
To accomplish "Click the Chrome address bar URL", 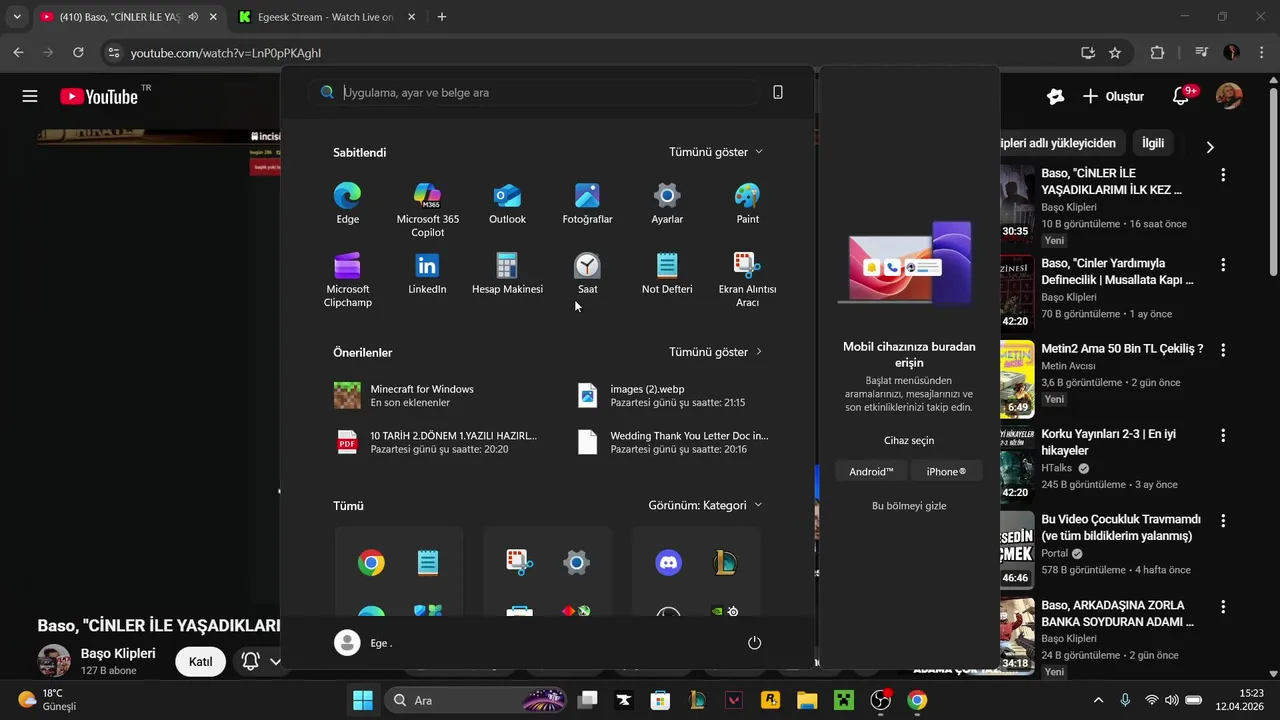I will 226,53.
